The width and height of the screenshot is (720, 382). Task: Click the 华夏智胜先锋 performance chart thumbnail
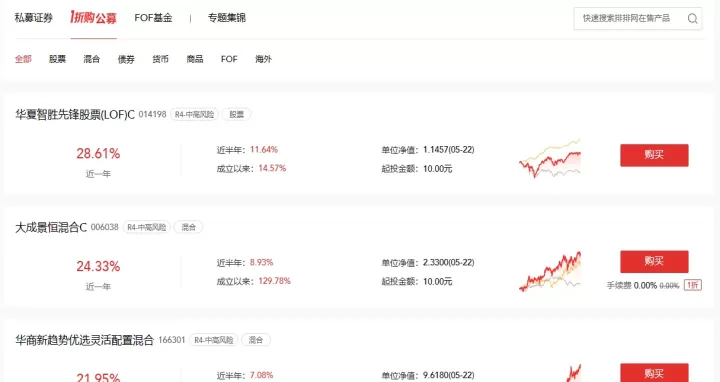[550, 158]
